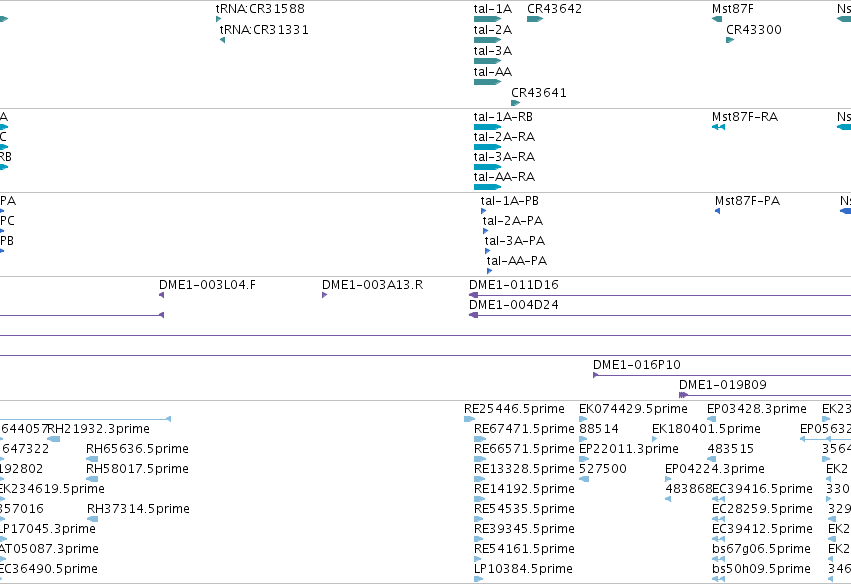Select the RH65636.5prime EST glyph

click(92, 459)
